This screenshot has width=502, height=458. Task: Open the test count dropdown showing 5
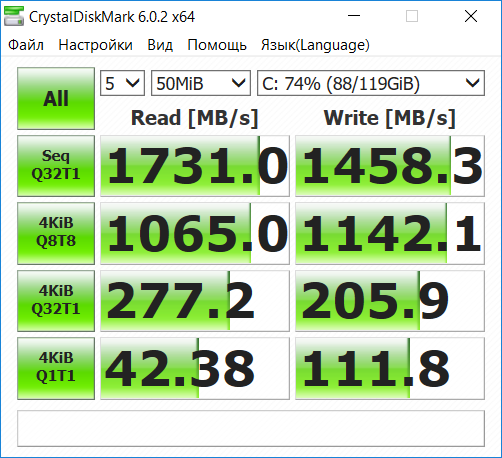click(x=122, y=83)
